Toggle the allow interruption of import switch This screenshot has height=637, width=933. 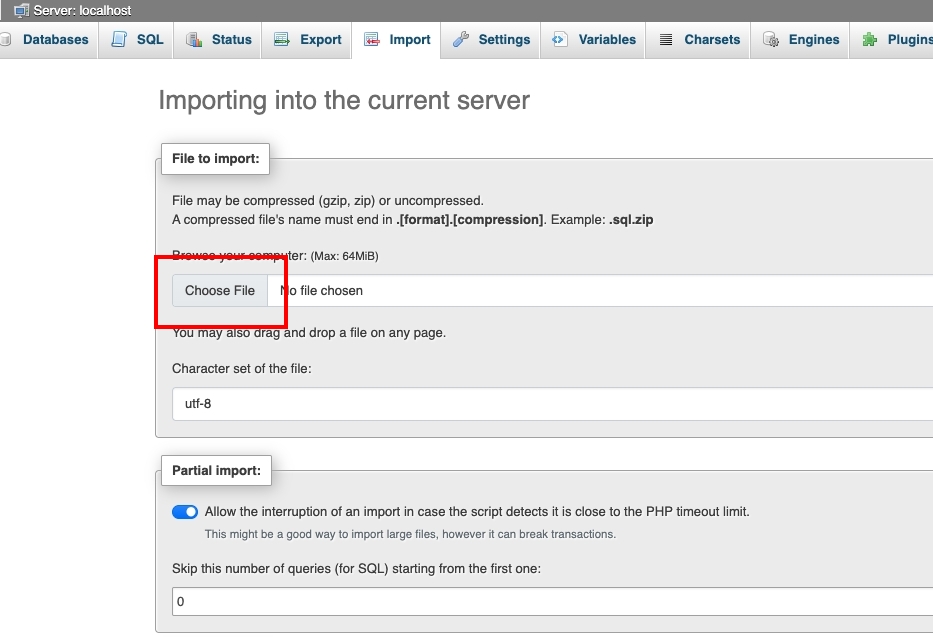pos(185,512)
